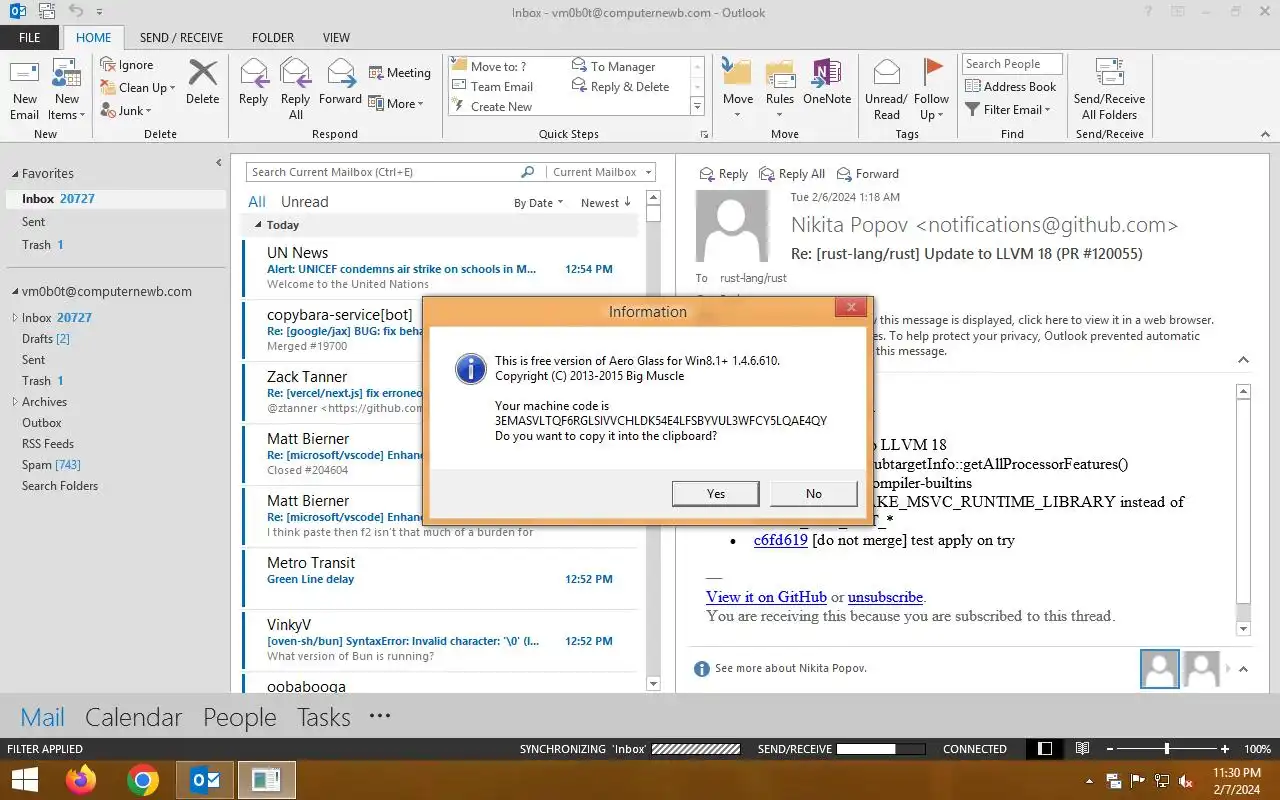Open Chrome from the taskbar
This screenshot has height=800, width=1280.
click(x=143, y=780)
